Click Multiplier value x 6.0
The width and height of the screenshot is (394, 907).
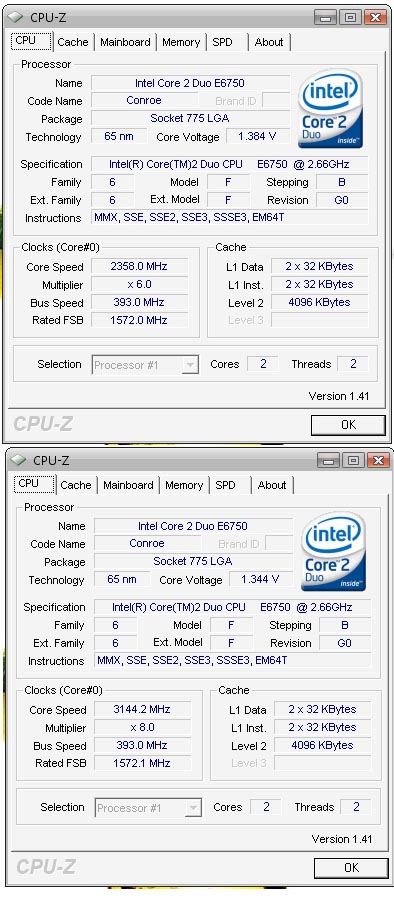[x=139, y=285]
